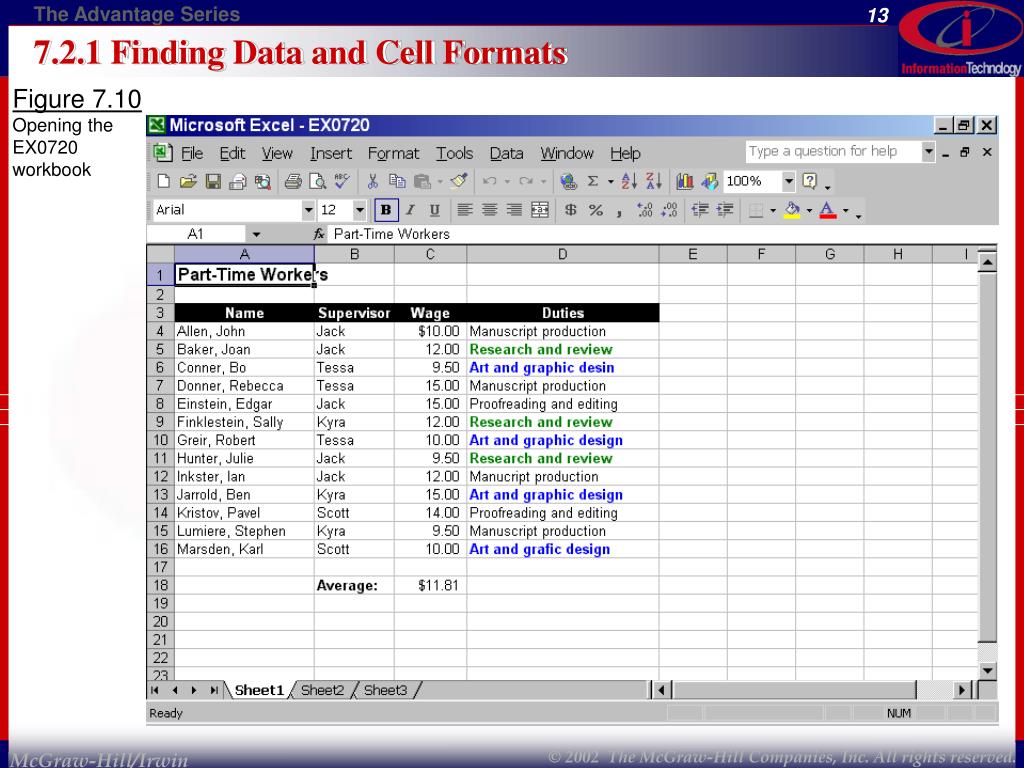Open the font size dropdown (12)
The height and width of the screenshot is (768, 1024).
point(360,210)
